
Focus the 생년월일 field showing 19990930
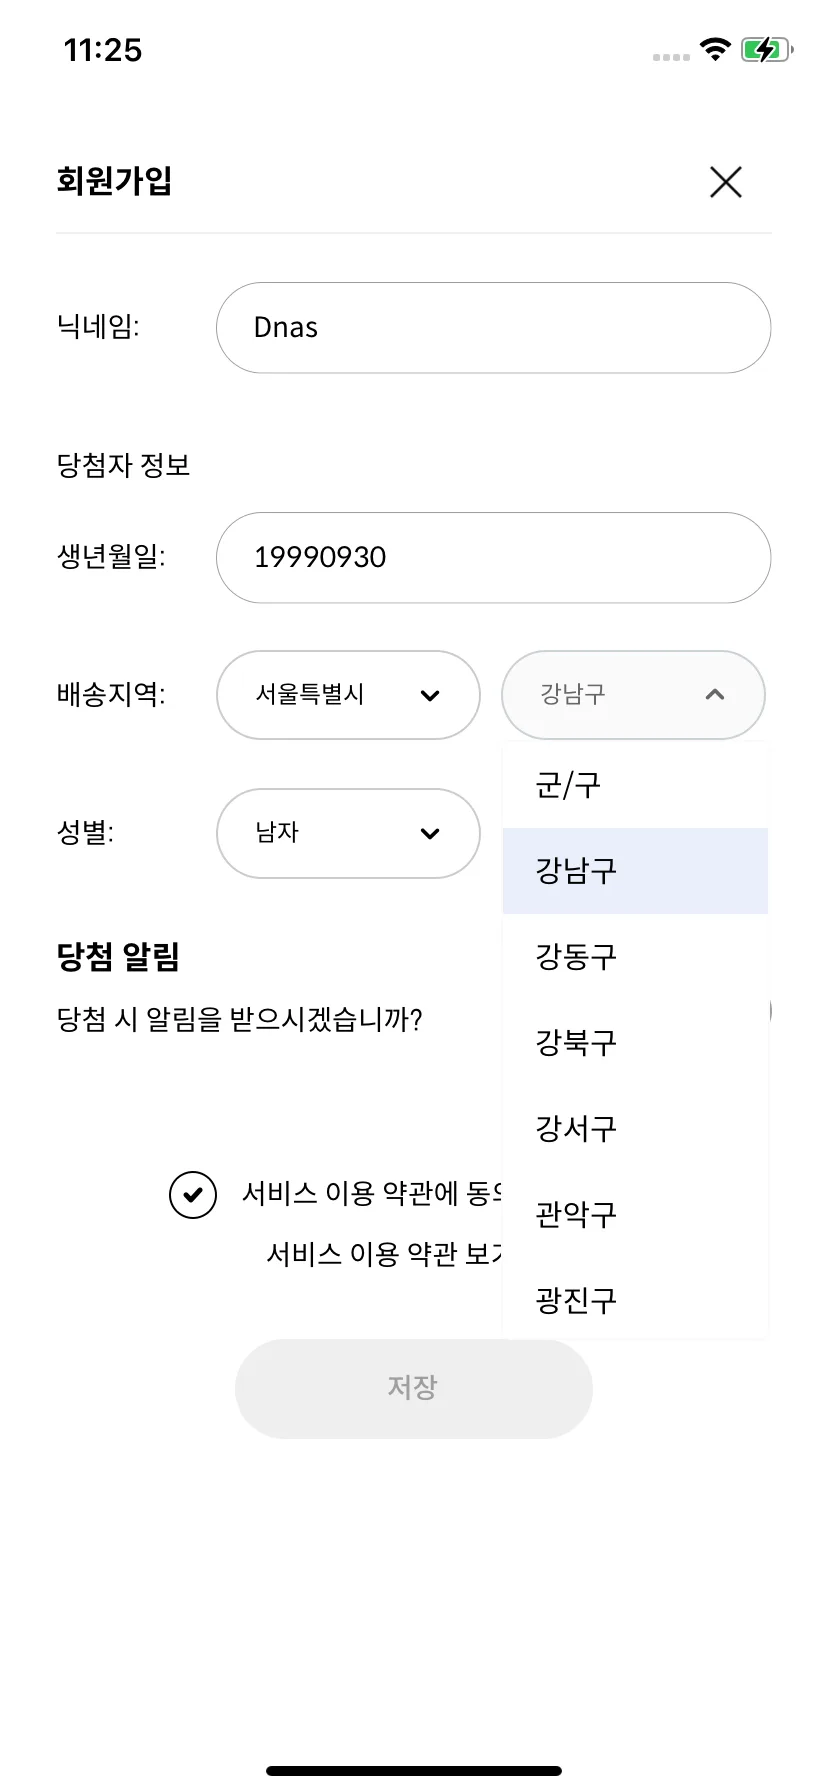[x=493, y=558]
